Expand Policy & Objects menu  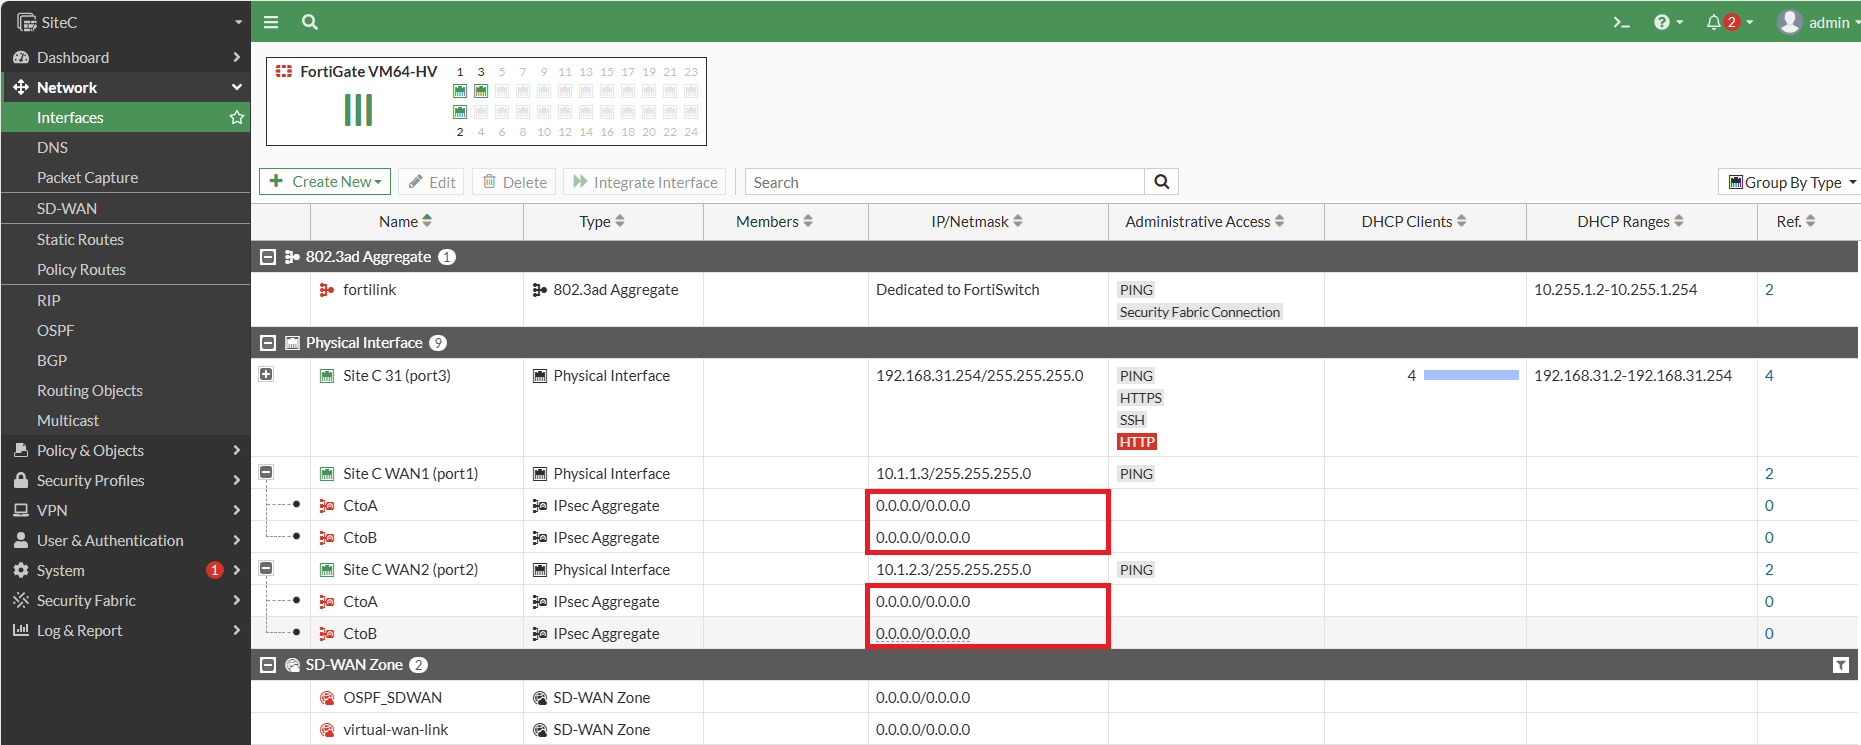click(x=125, y=450)
